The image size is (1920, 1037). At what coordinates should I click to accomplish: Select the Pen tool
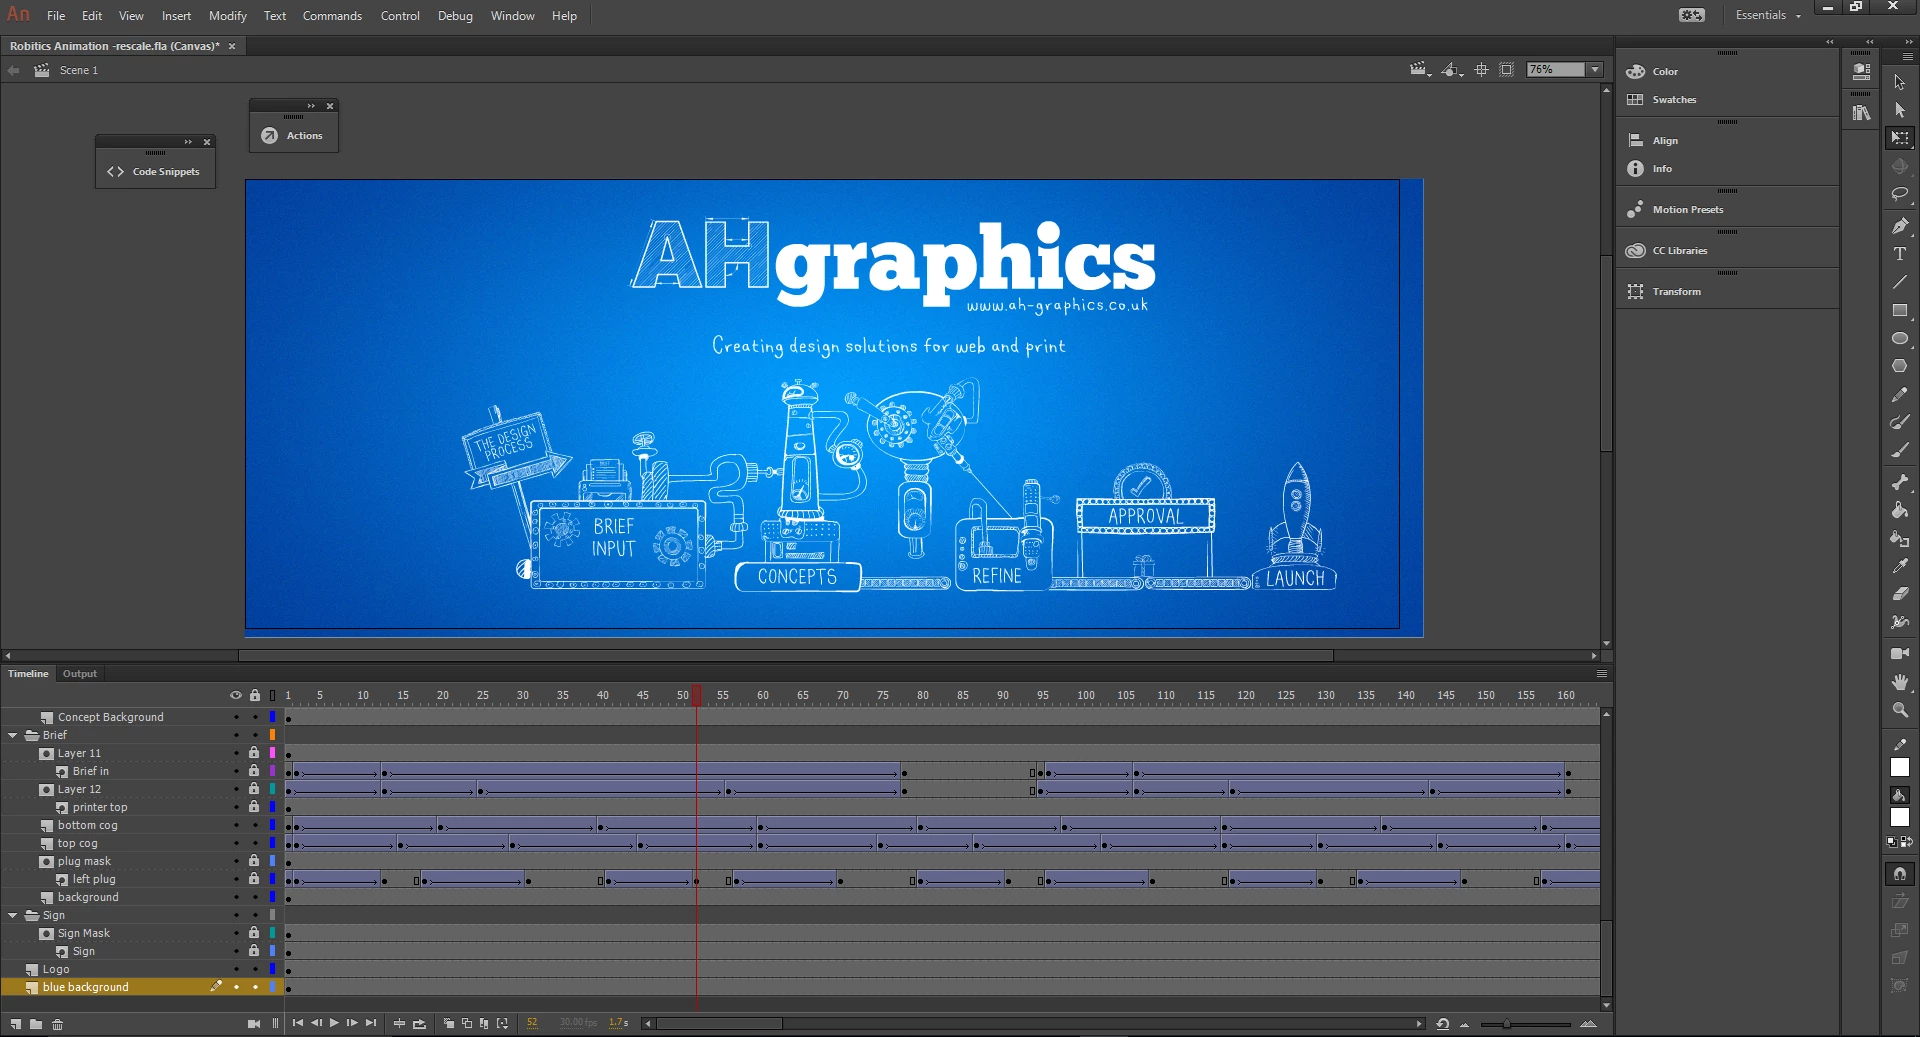pyautogui.click(x=1900, y=226)
